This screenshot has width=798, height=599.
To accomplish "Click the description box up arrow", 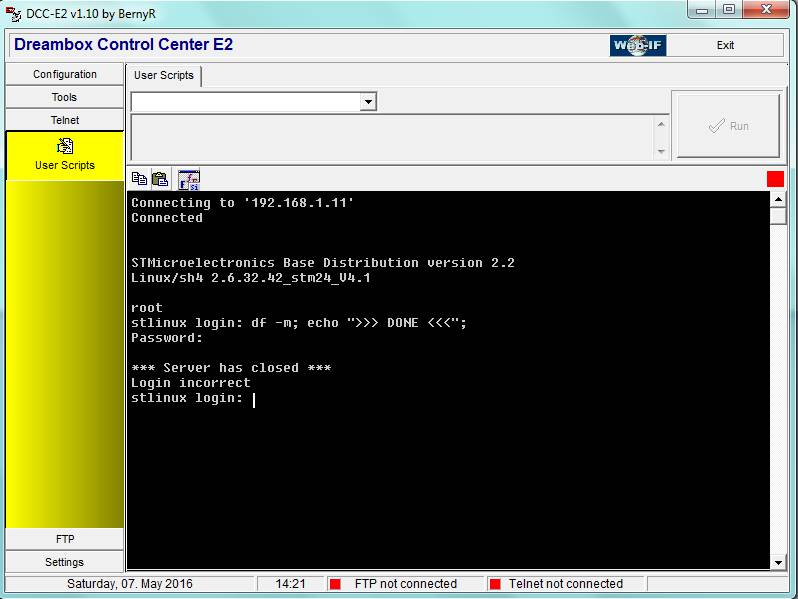I will point(661,125).
